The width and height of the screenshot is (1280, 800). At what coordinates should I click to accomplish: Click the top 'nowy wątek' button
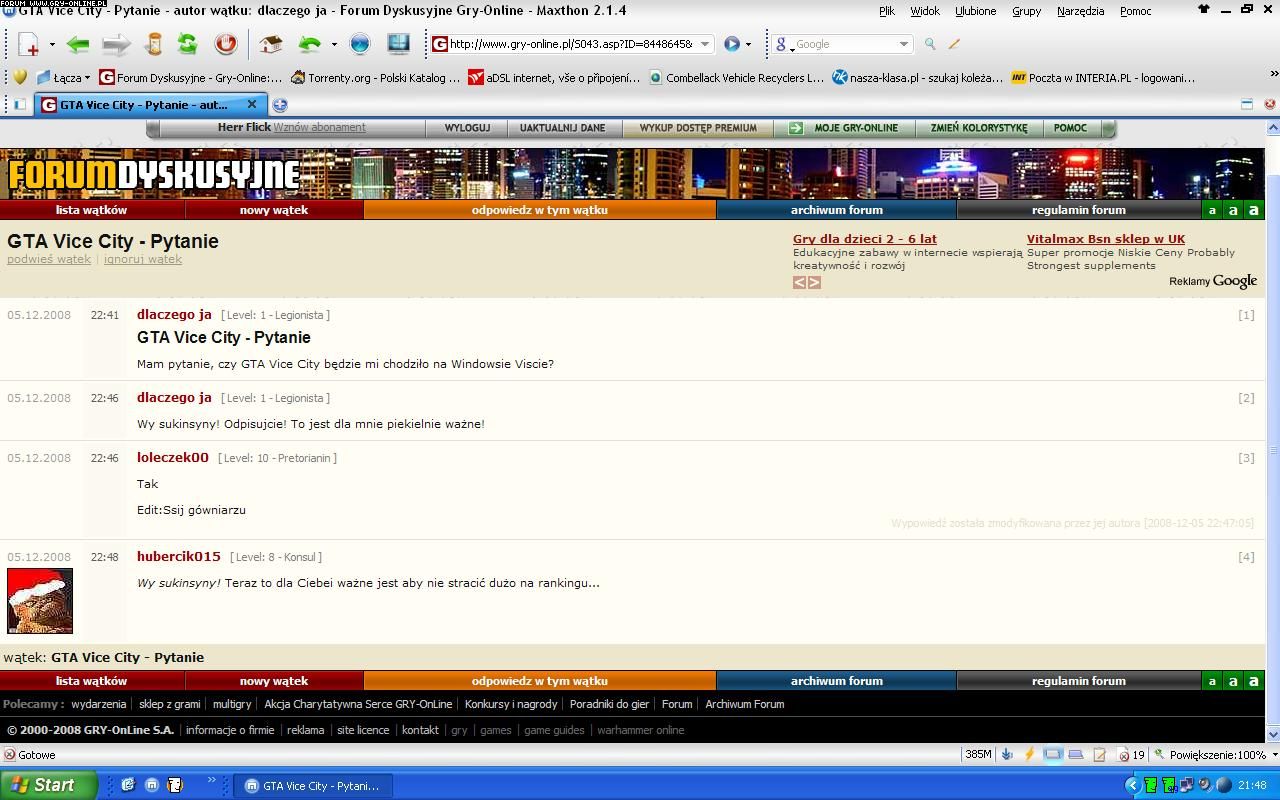(274, 210)
